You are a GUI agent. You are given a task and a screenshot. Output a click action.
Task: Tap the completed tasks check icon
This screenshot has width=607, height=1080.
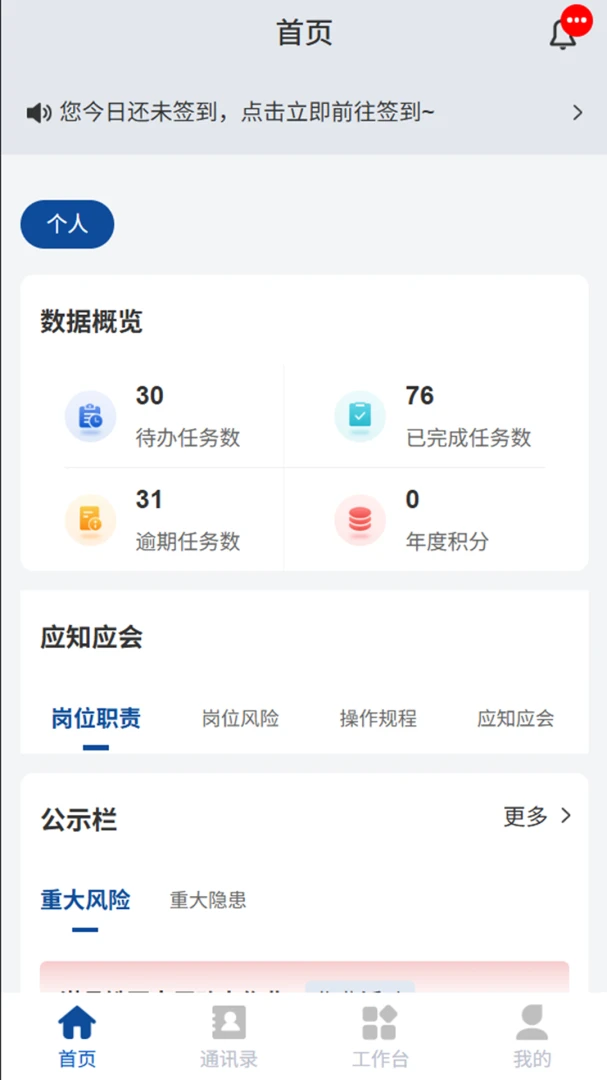click(x=360, y=416)
